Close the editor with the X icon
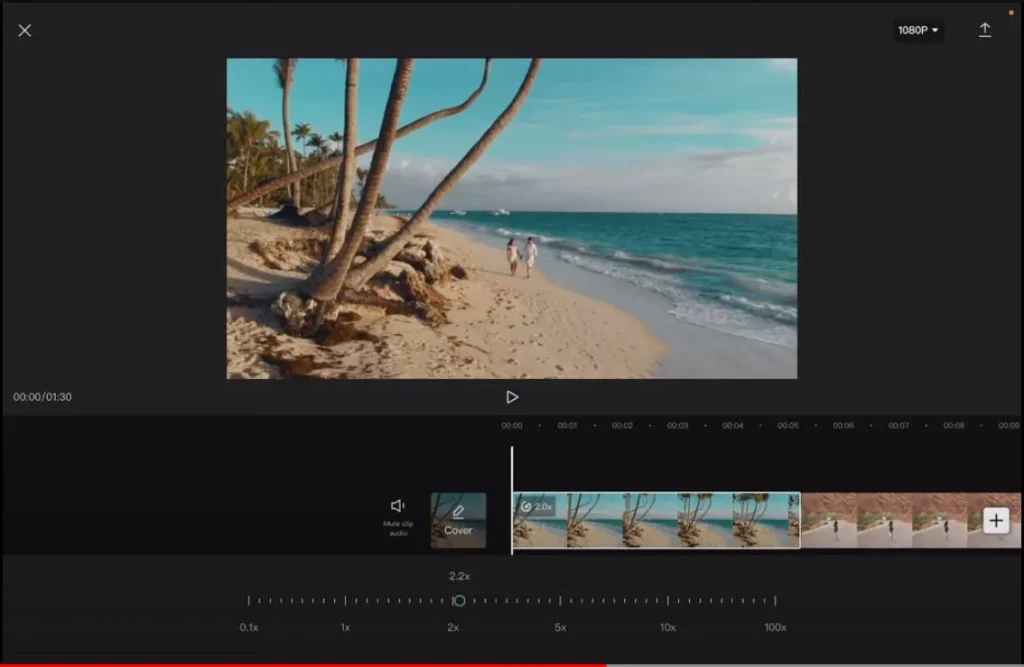The width and height of the screenshot is (1024, 667). pyautogui.click(x=25, y=30)
